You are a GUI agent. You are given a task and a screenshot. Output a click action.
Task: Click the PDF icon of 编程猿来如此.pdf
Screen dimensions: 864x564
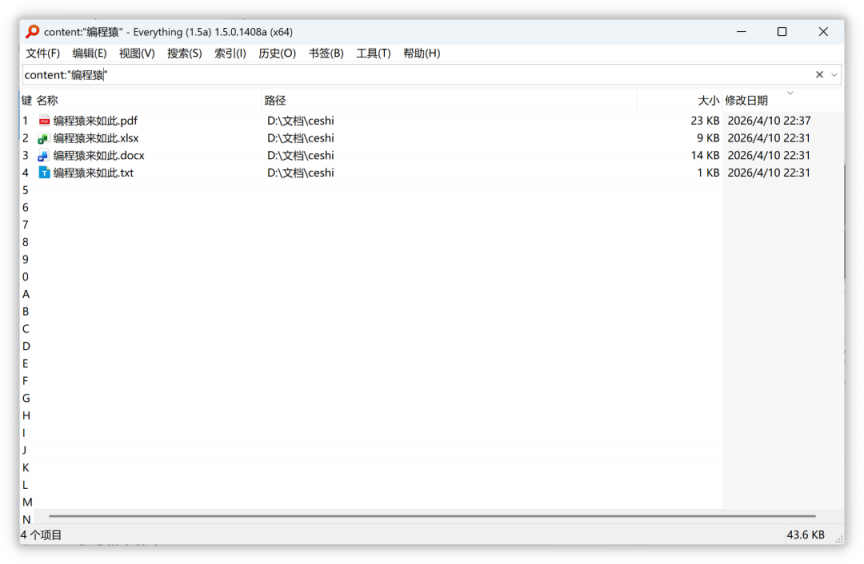[44, 121]
